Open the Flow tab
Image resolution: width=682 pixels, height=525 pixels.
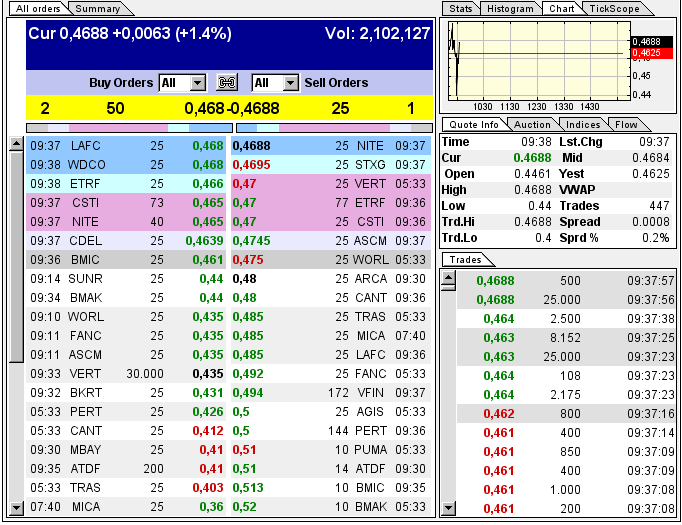[x=626, y=125]
